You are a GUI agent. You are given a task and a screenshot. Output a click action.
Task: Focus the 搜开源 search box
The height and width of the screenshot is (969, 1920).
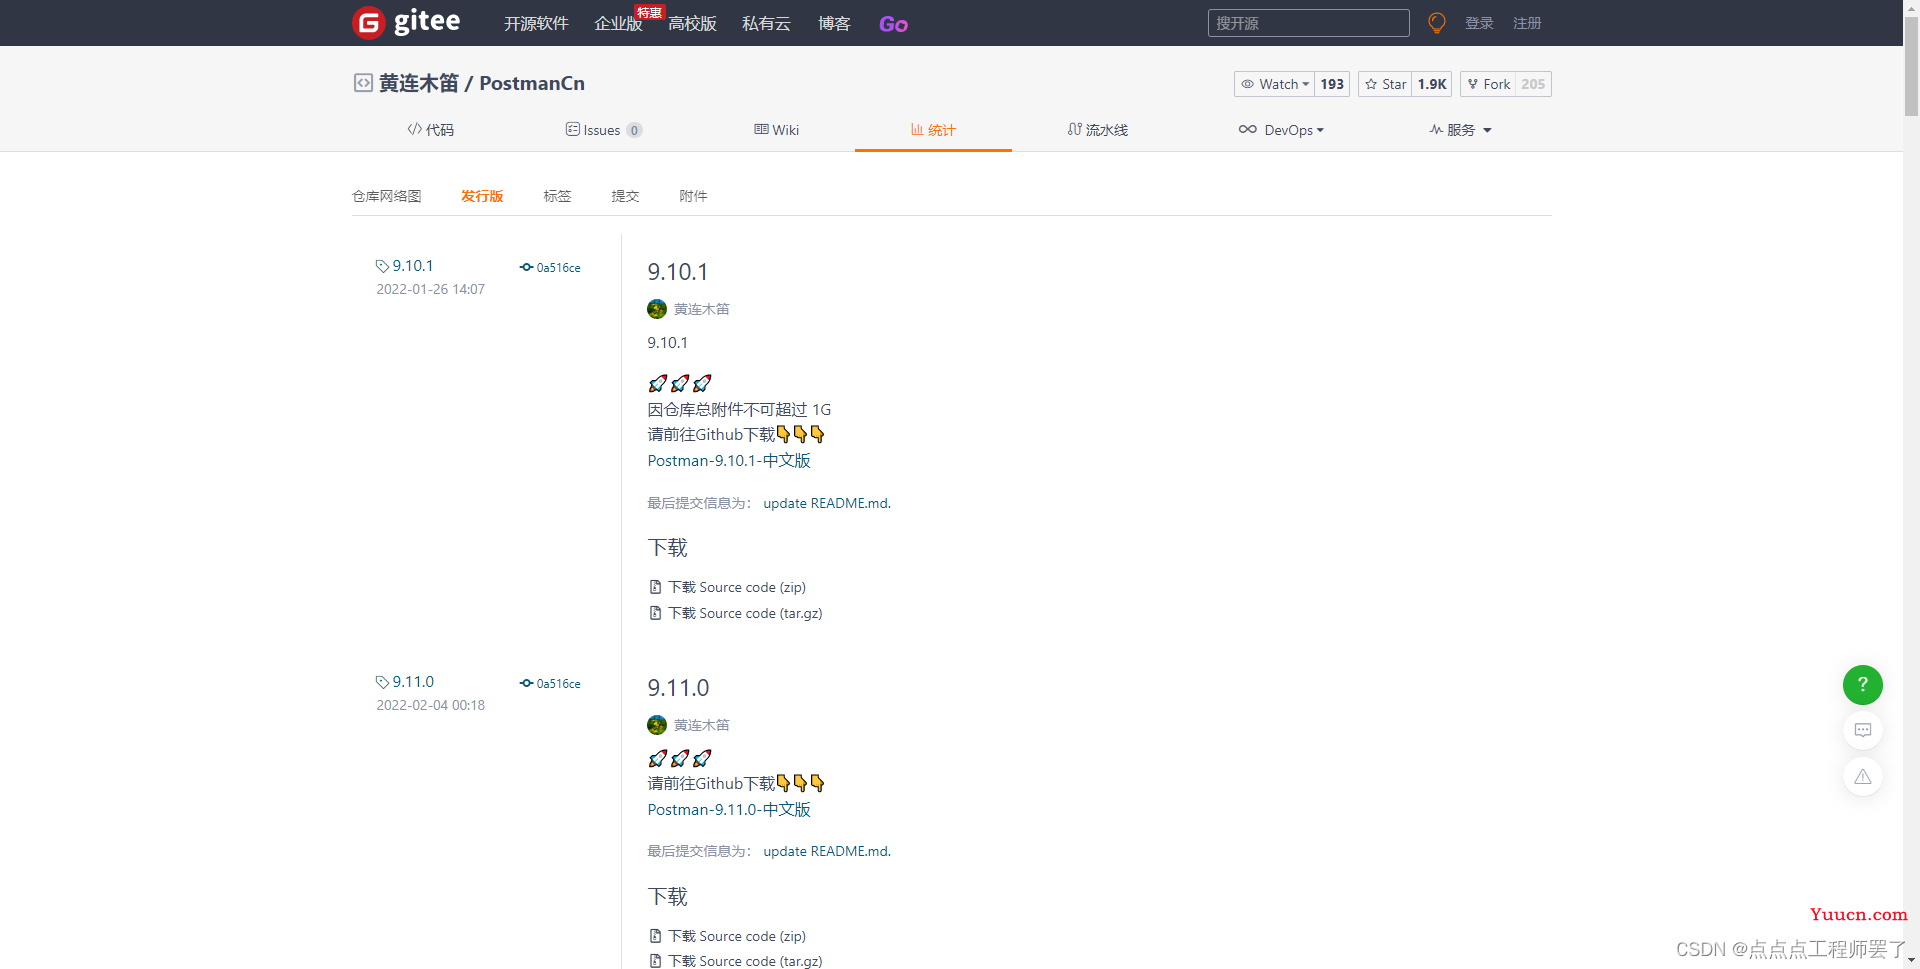coord(1308,23)
